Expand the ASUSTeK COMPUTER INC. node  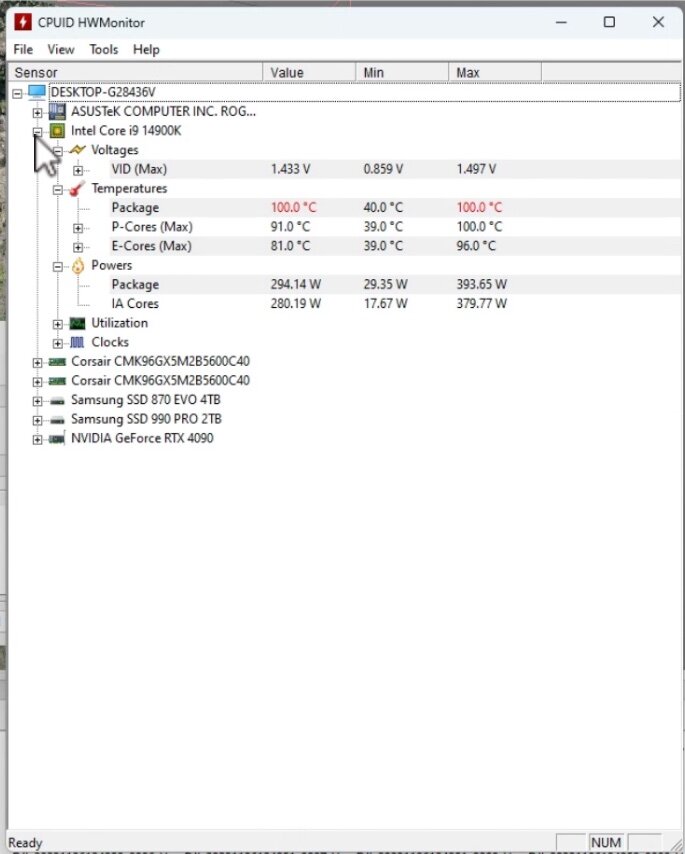(x=37, y=113)
